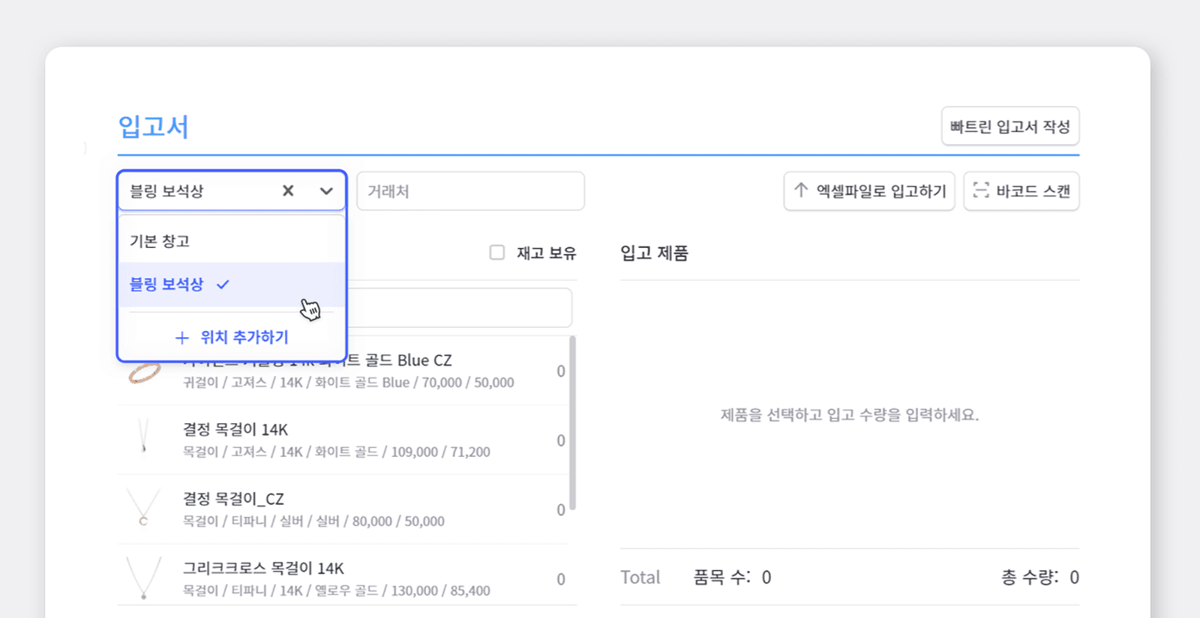This screenshot has width=1200, height=618.
Task: Click the 거래처 input field
Action: [470, 191]
